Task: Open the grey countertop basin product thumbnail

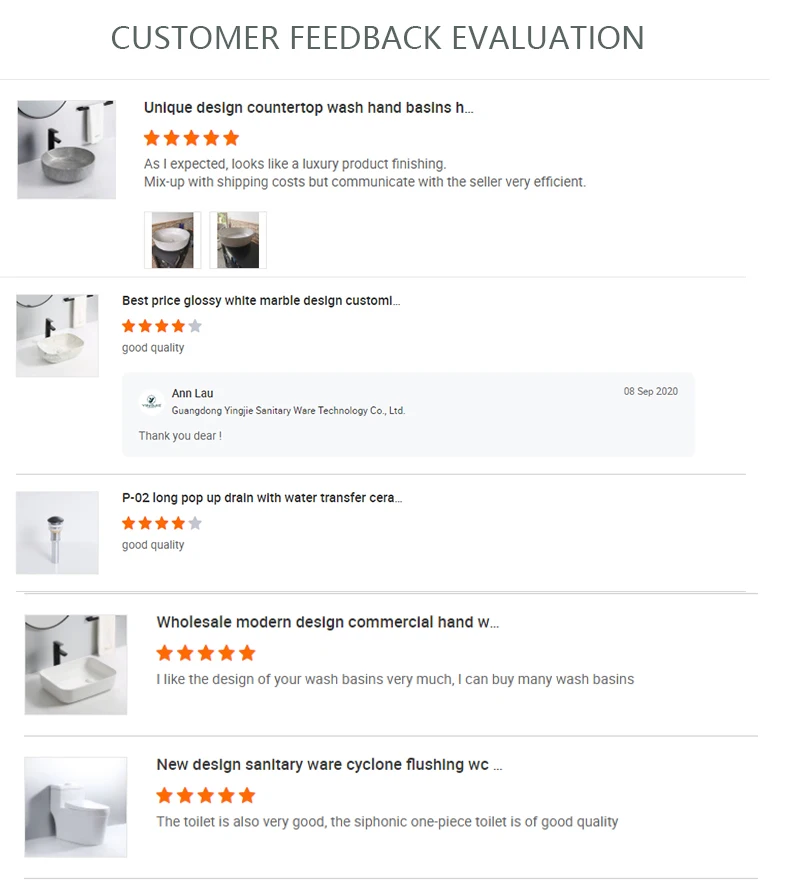Action: coord(66,149)
